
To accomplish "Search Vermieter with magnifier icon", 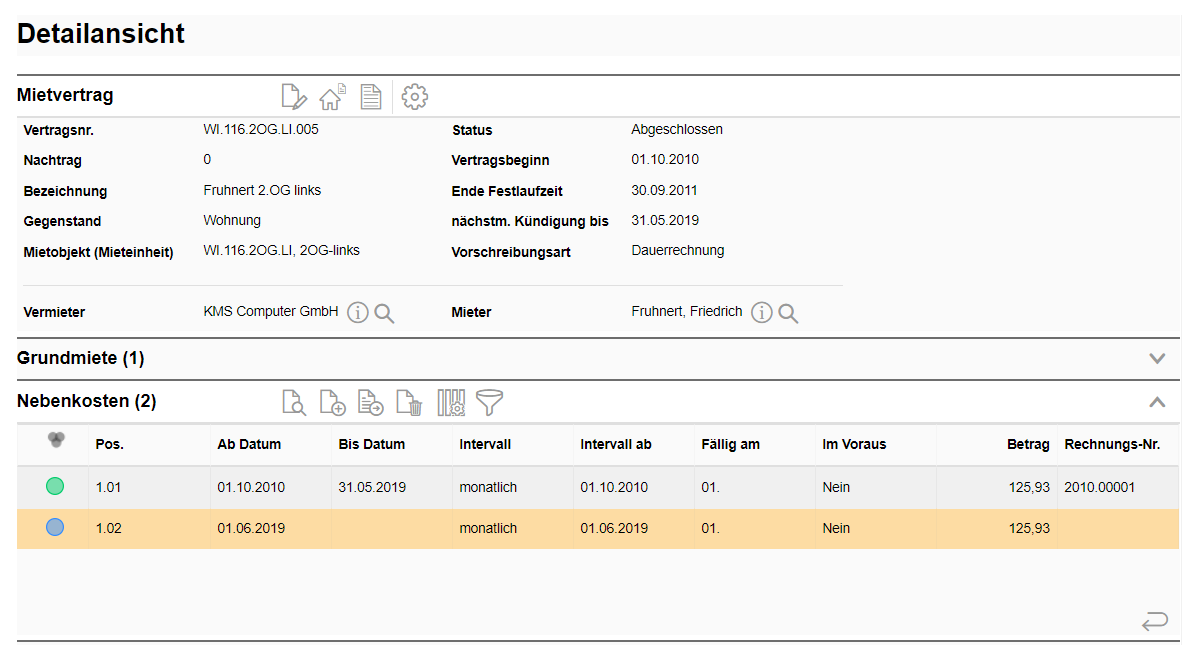I will [384, 313].
